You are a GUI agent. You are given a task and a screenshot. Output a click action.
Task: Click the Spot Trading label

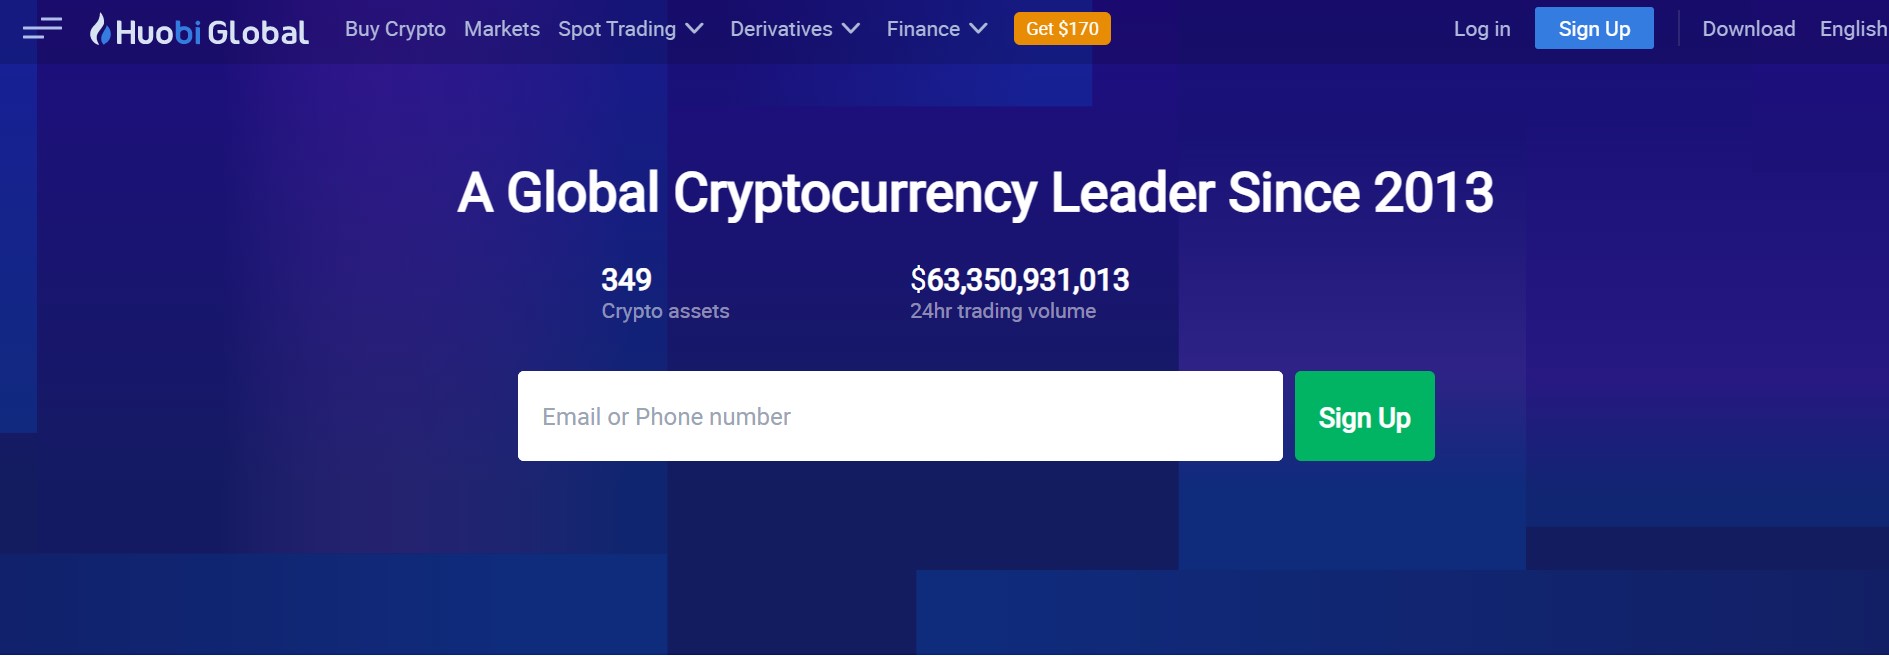tap(618, 29)
